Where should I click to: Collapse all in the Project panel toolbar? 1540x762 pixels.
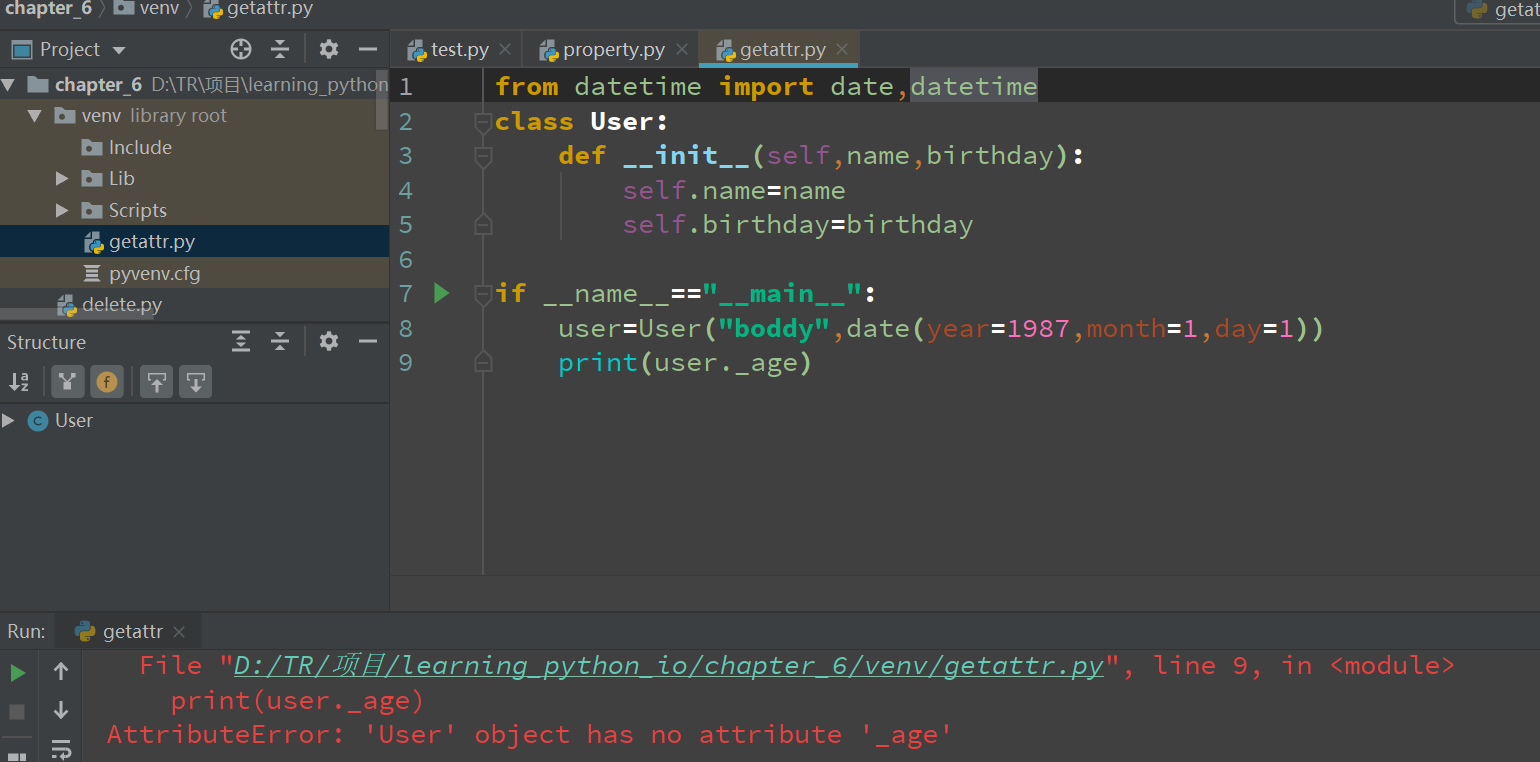[x=280, y=49]
